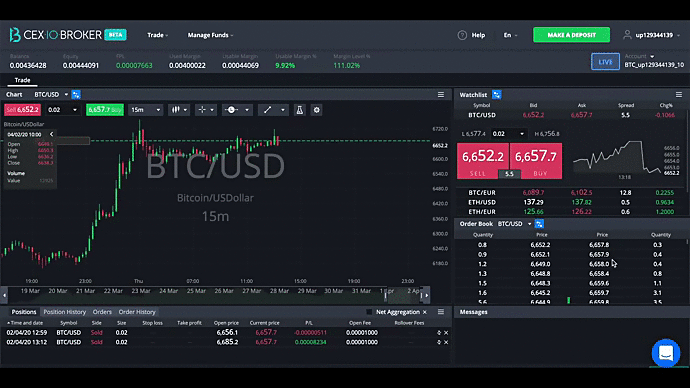
Task: Switch to the Position History tab
Action: point(65,312)
